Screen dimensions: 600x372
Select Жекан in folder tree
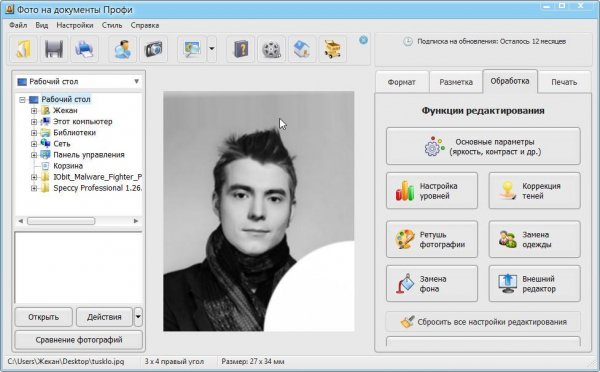pyautogui.click(x=65, y=111)
